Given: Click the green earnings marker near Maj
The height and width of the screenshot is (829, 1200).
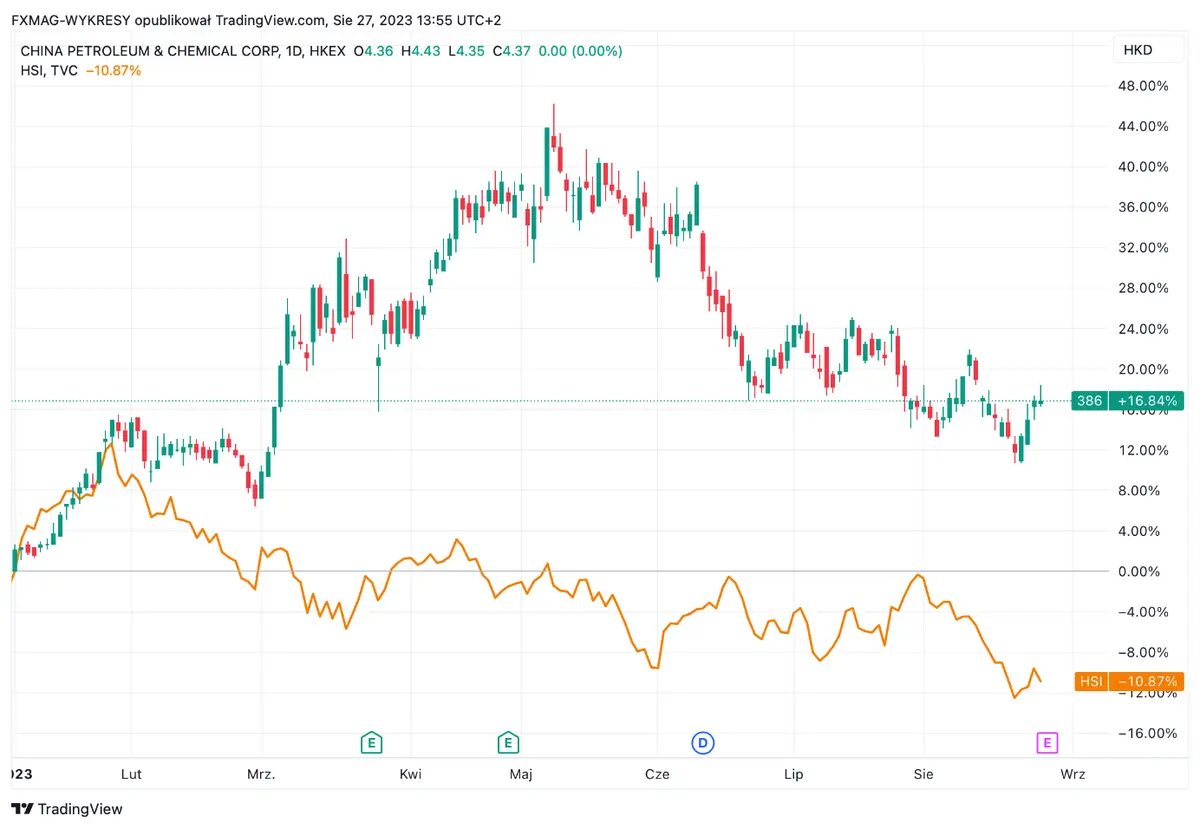Looking at the screenshot, I should pyautogui.click(x=508, y=743).
